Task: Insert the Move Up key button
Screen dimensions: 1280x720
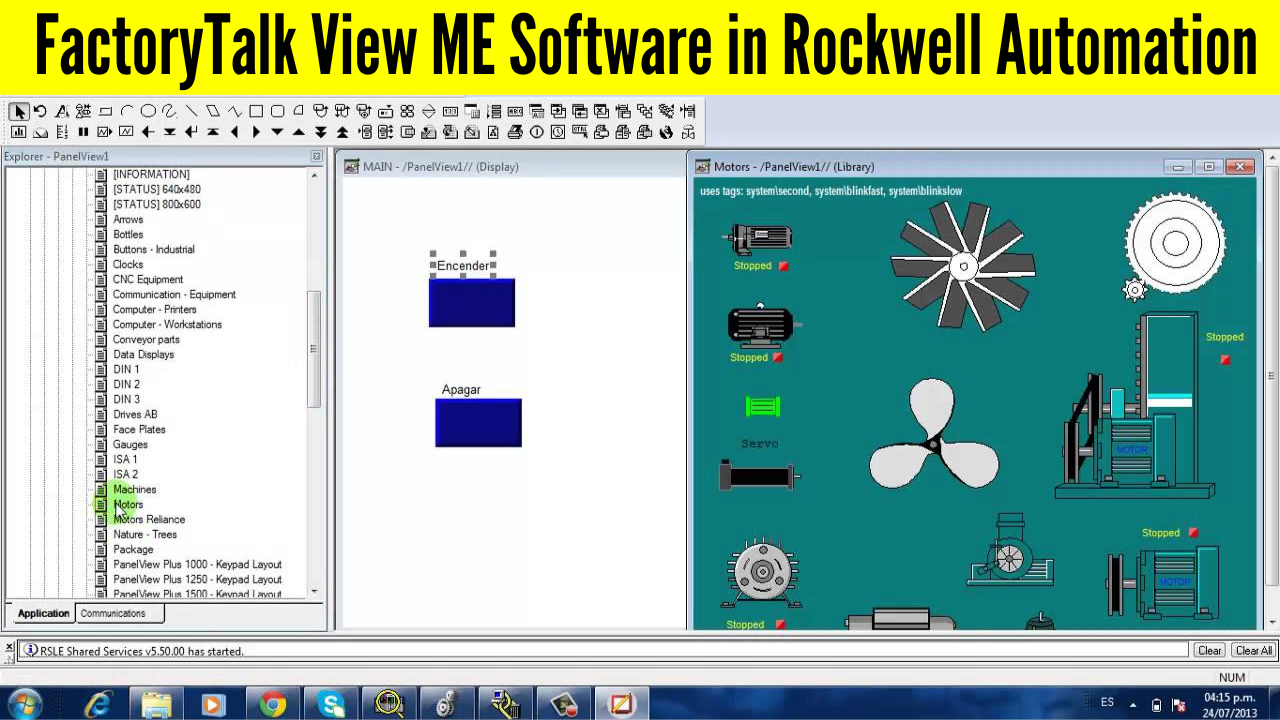Action: [299, 132]
